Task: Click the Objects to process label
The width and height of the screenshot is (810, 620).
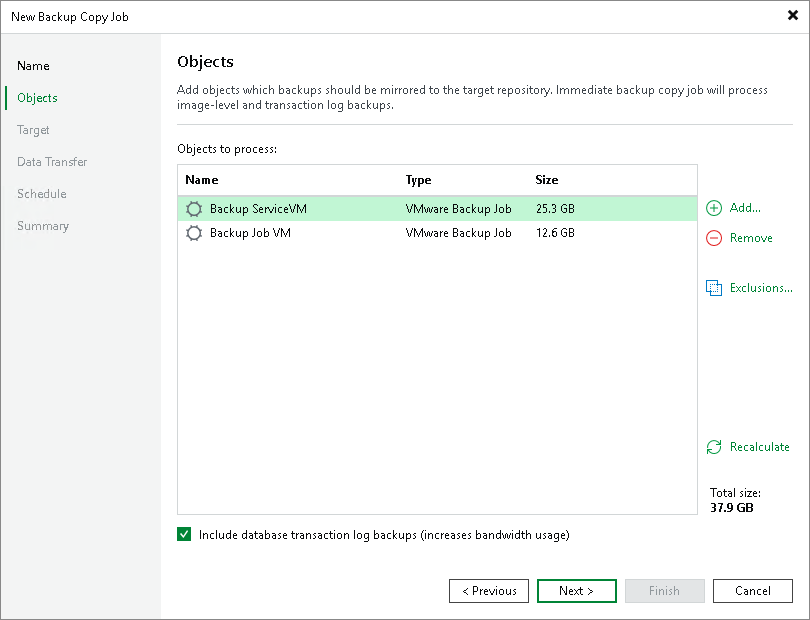Action: tap(227, 149)
